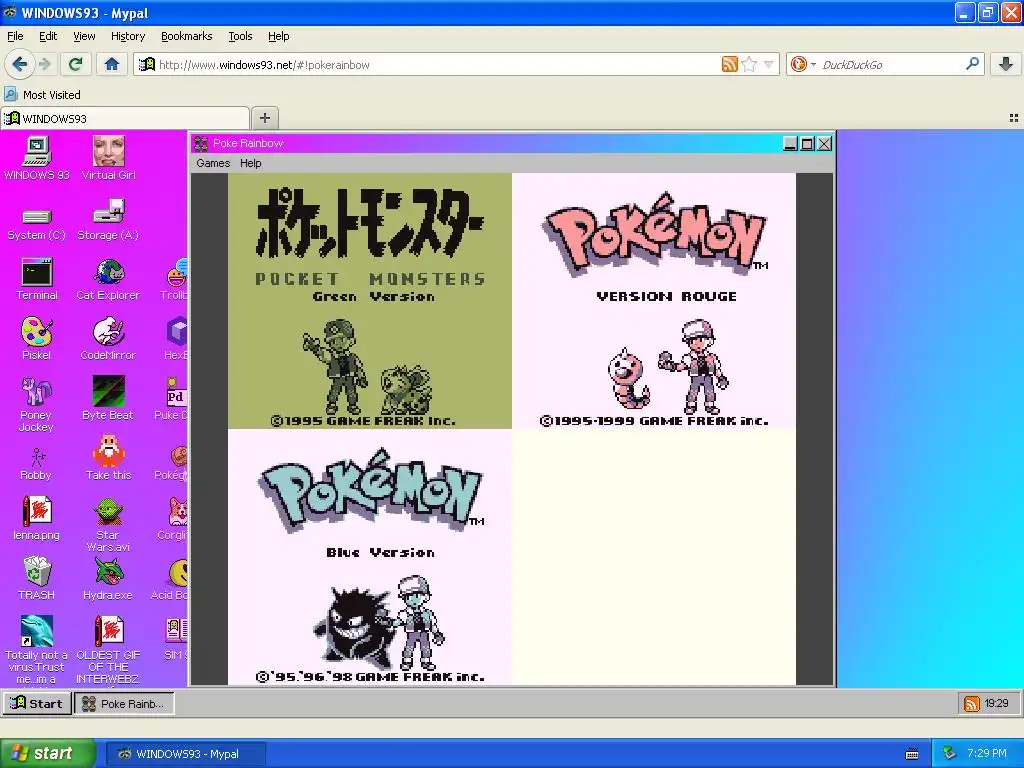The height and width of the screenshot is (768, 1024).
Task: Select WINDOW593 - Mypal taskbar button
Action: point(185,754)
